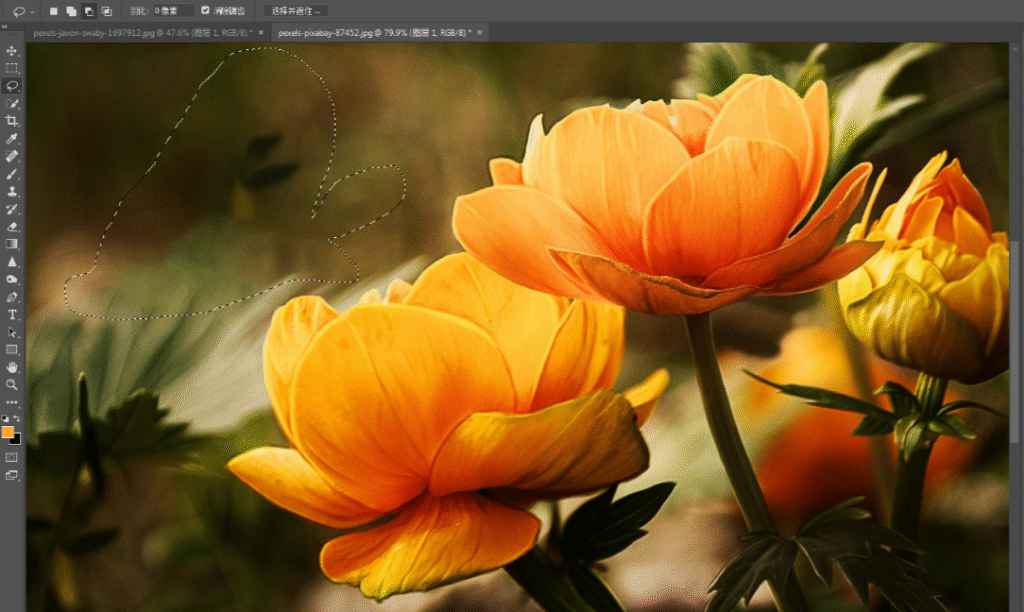Select the Eraser tool
The image size is (1024, 612).
tap(12, 227)
